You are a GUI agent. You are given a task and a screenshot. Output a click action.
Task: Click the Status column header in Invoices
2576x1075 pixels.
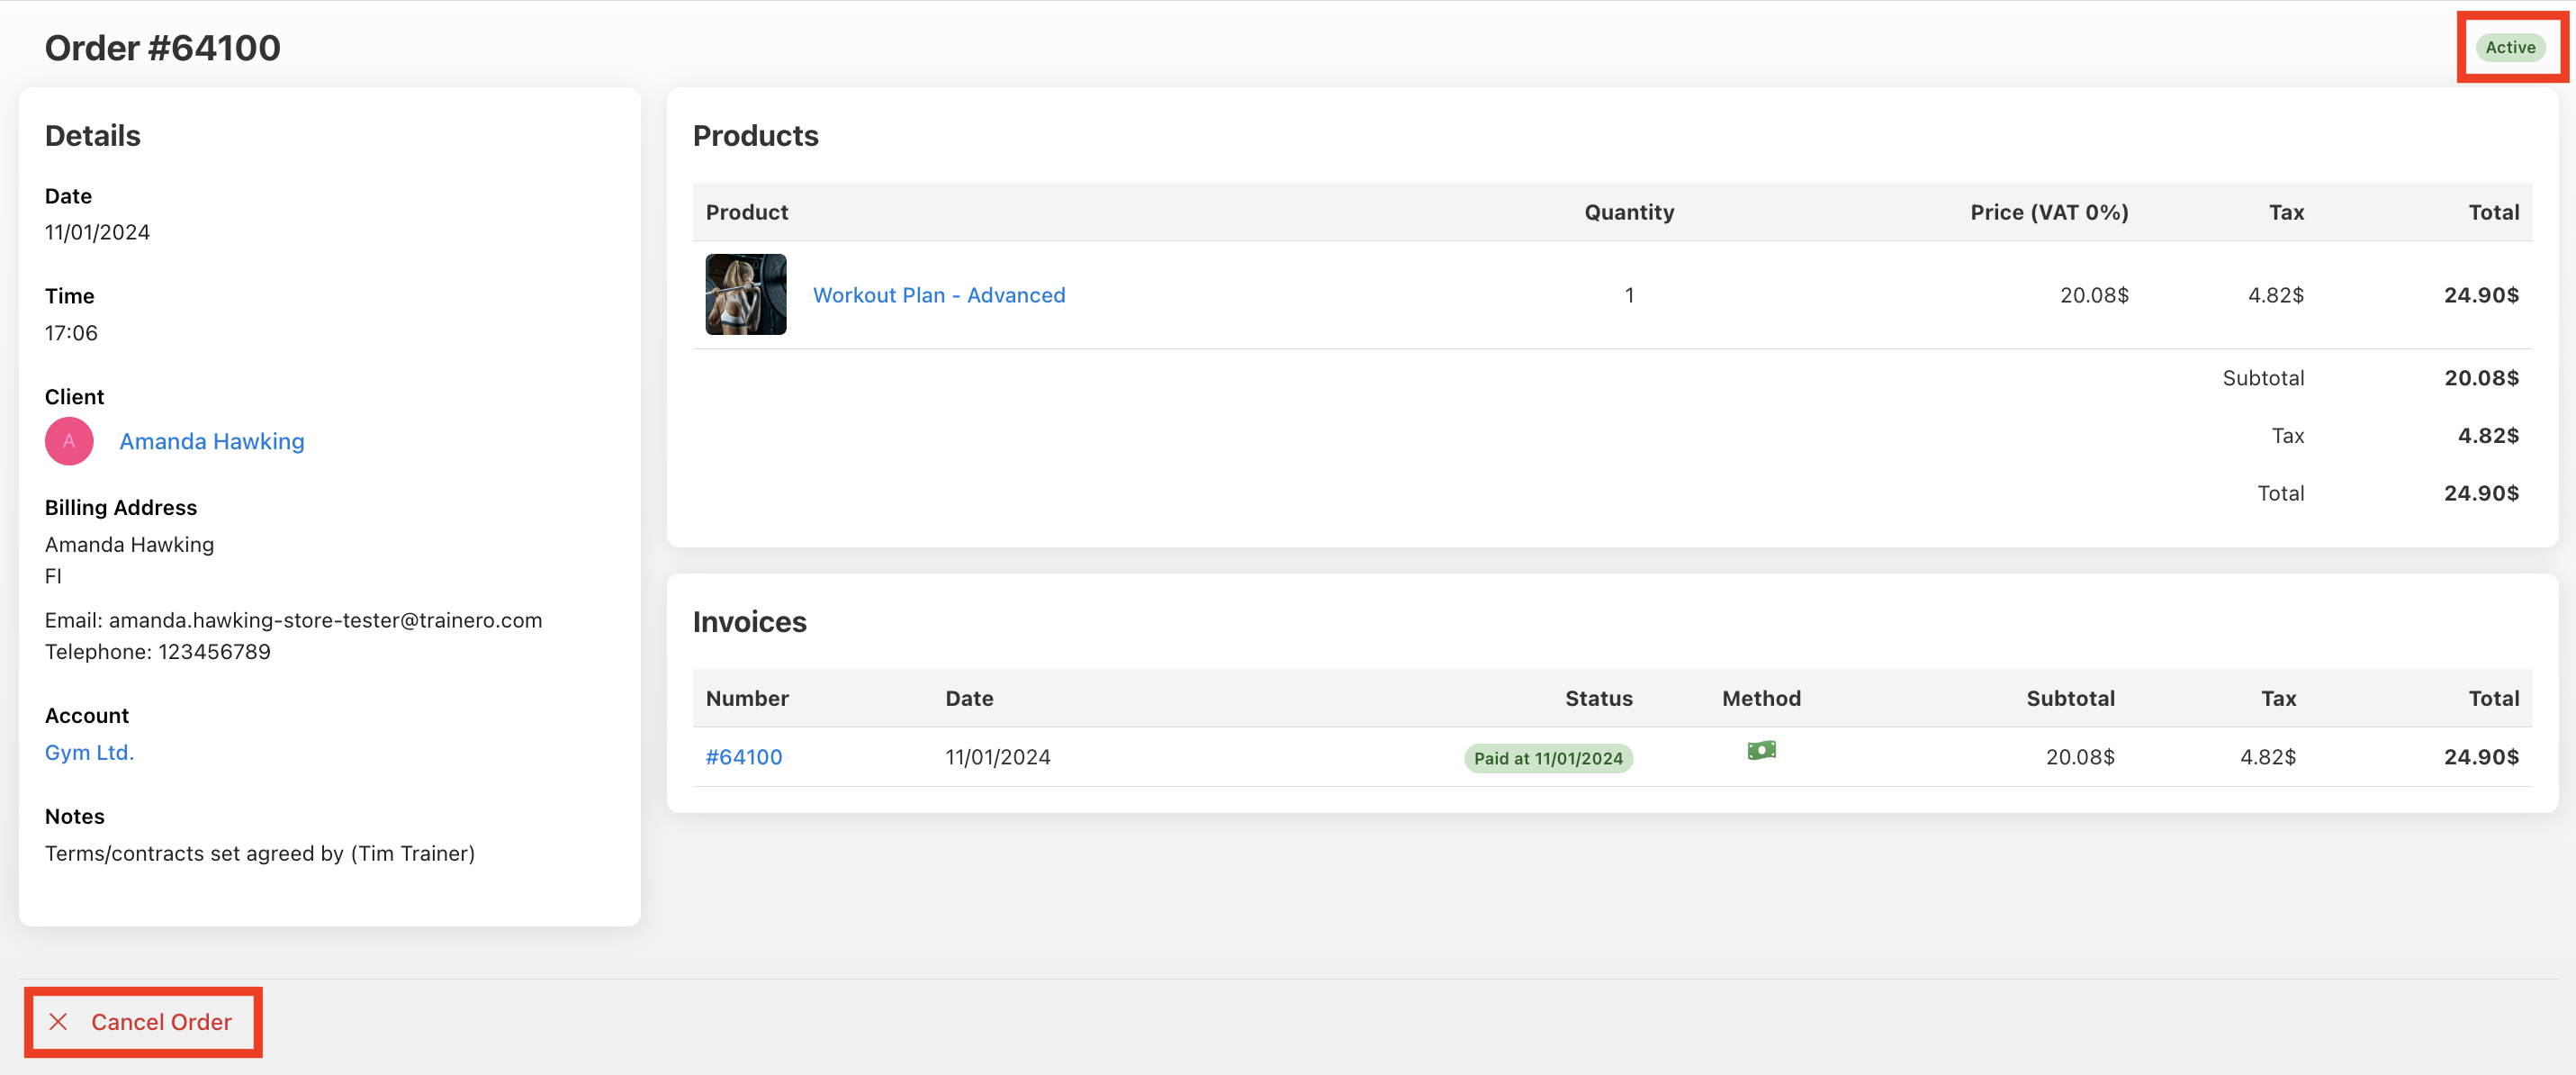[x=1598, y=698]
